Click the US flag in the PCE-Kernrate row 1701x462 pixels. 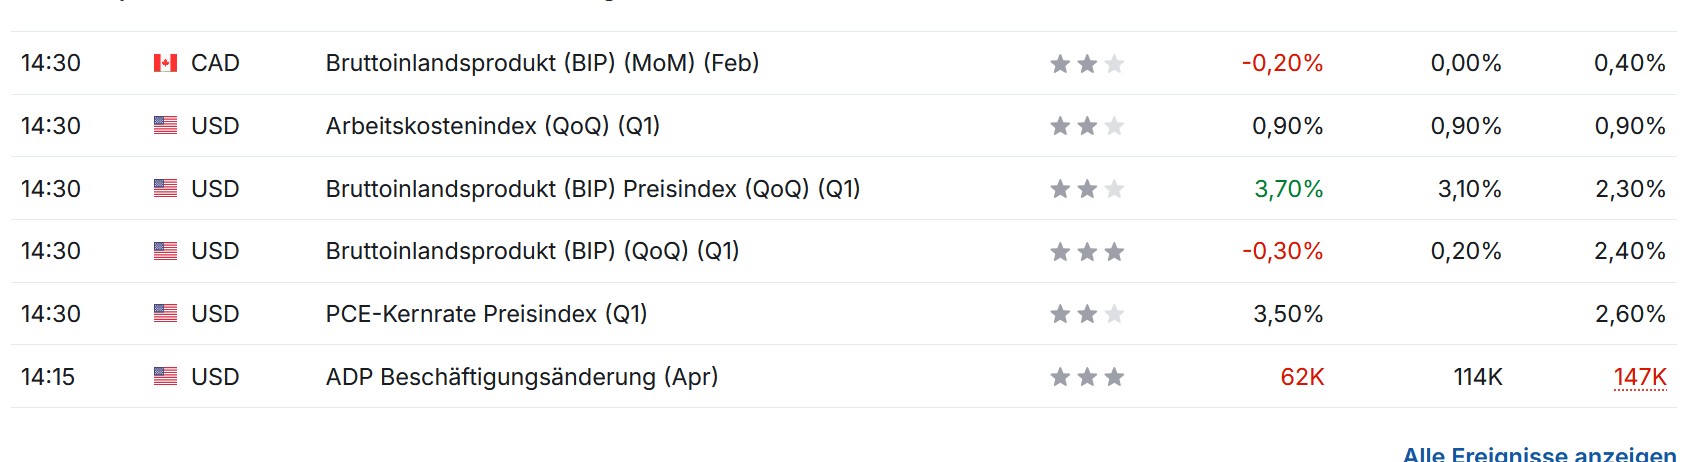point(165,314)
